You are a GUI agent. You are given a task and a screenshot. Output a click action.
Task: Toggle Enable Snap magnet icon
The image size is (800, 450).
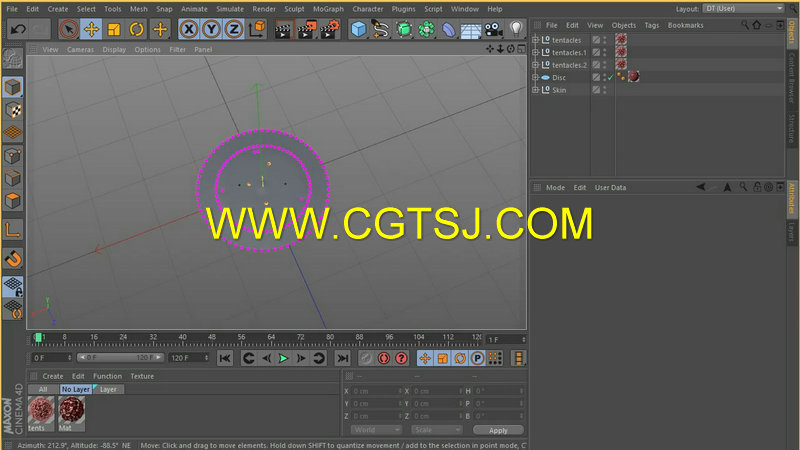[13, 259]
